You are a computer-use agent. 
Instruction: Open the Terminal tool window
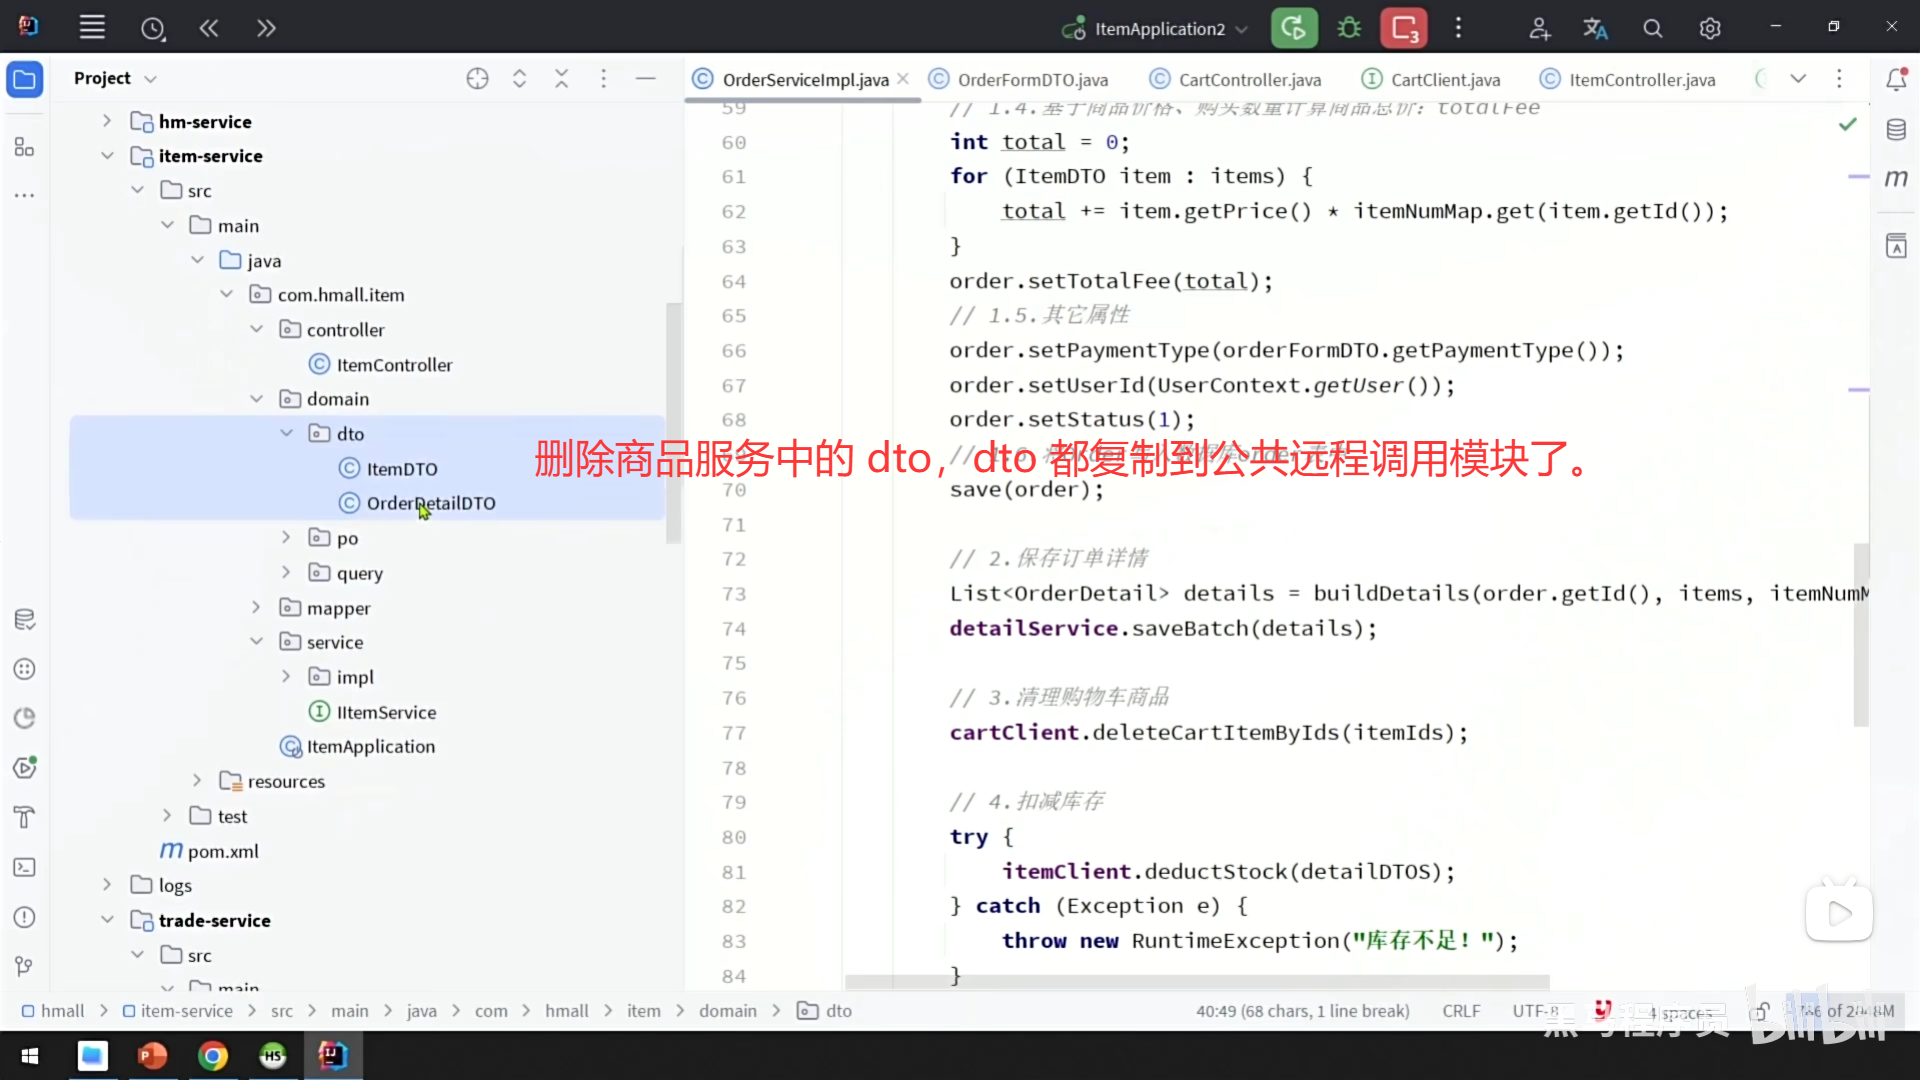[x=25, y=867]
